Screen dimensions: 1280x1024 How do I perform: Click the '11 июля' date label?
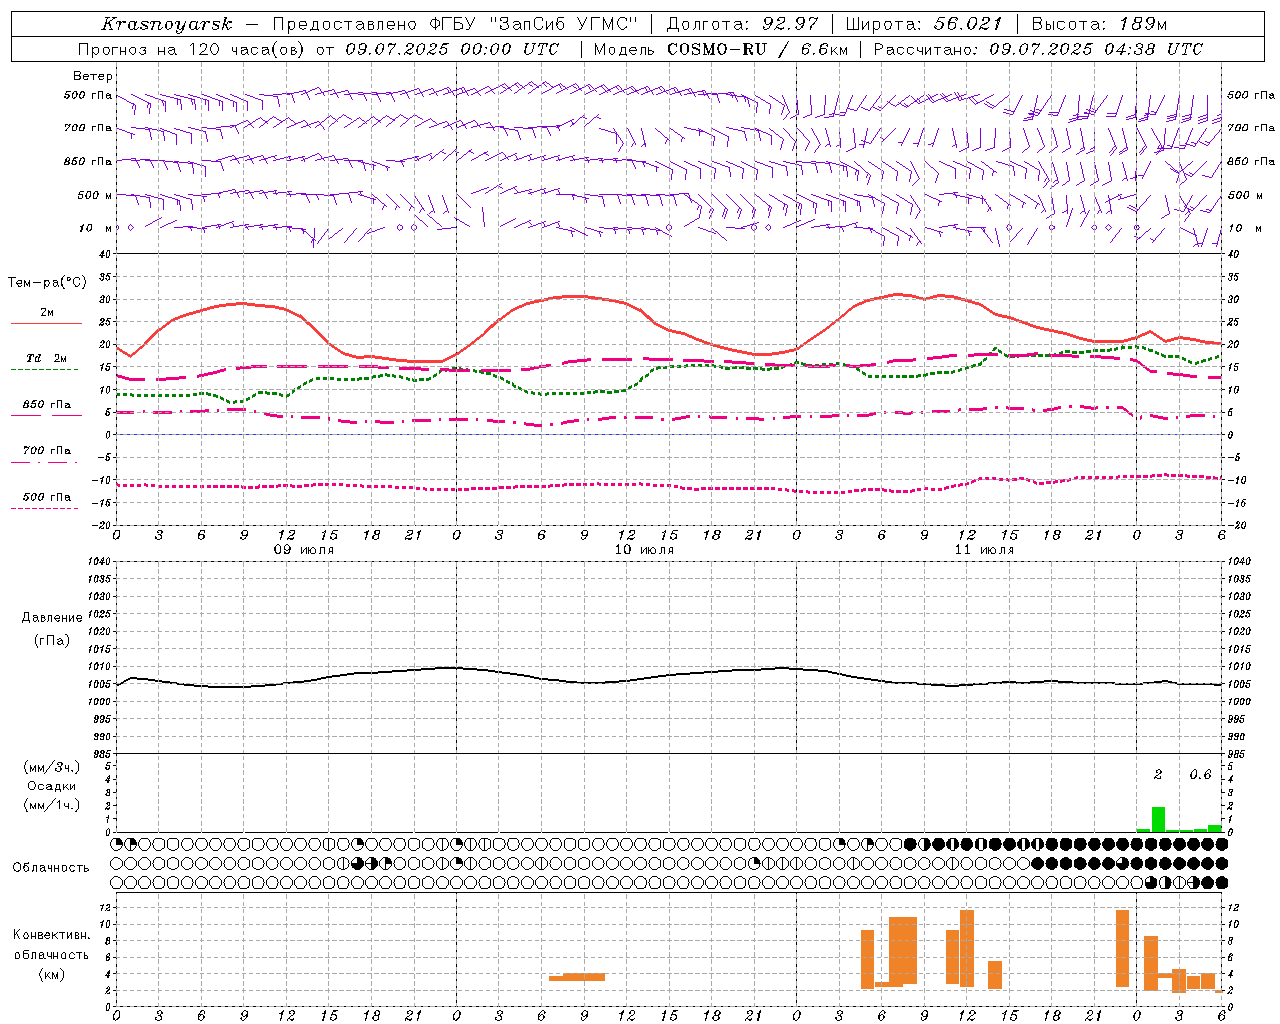984,550
